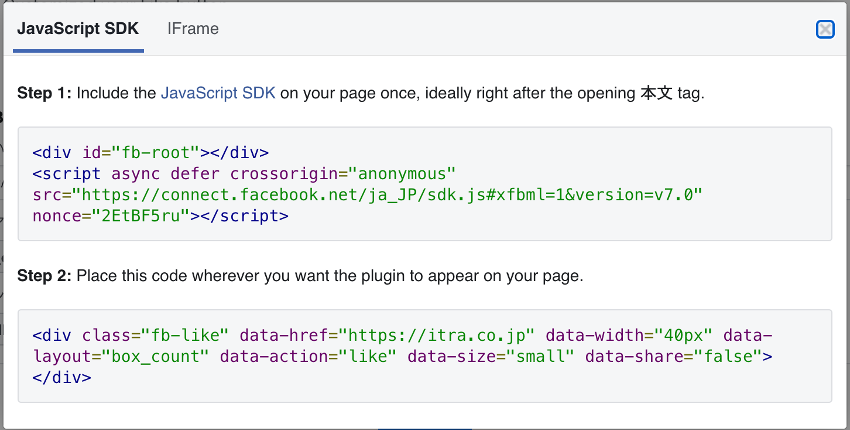
Task: Click the 'Step 1:' heading text
Action: (44, 93)
